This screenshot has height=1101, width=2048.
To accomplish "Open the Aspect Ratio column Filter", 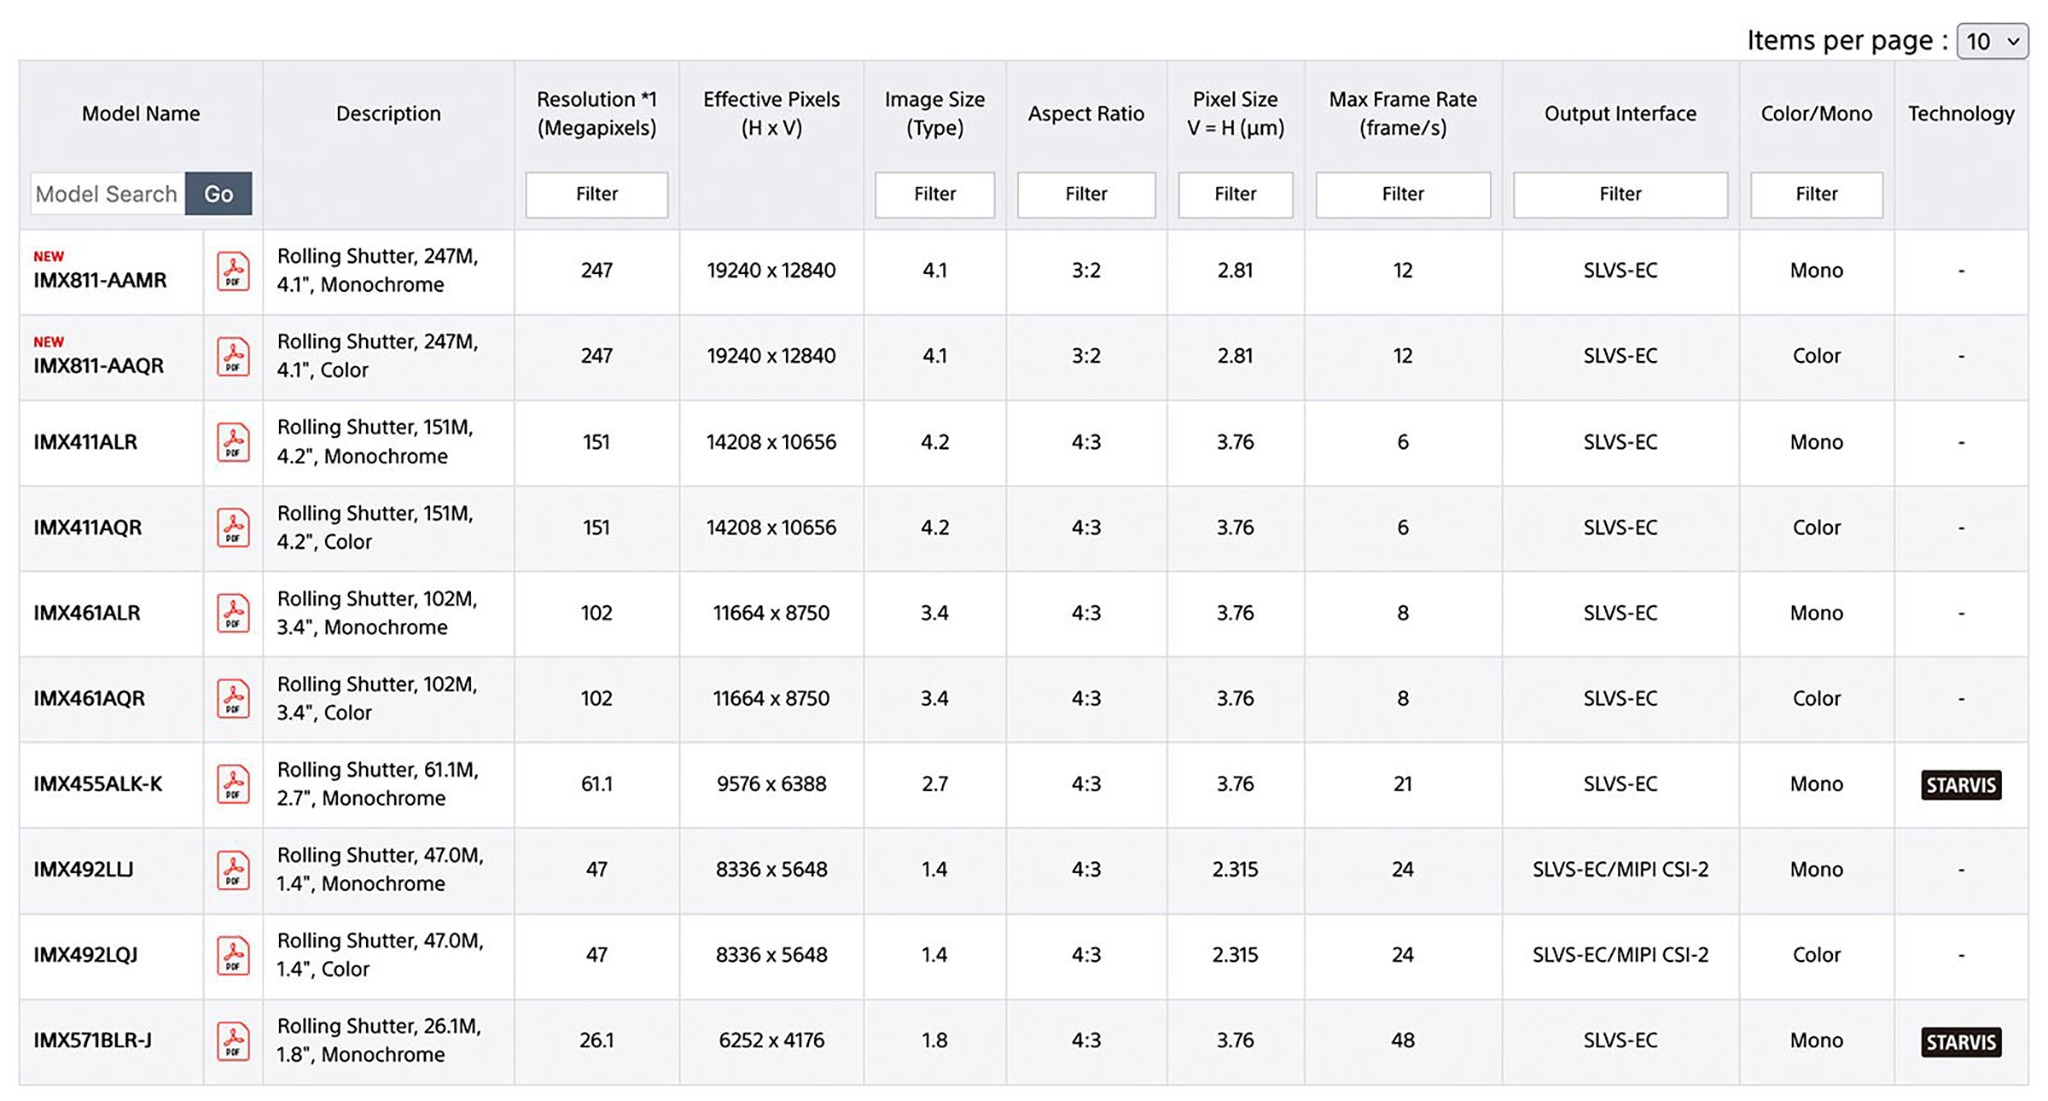I will [x=1086, y=194].
